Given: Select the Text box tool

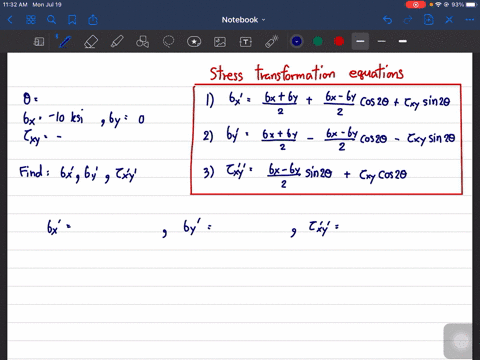Looking at the screenshot, I should click(246, 42).
